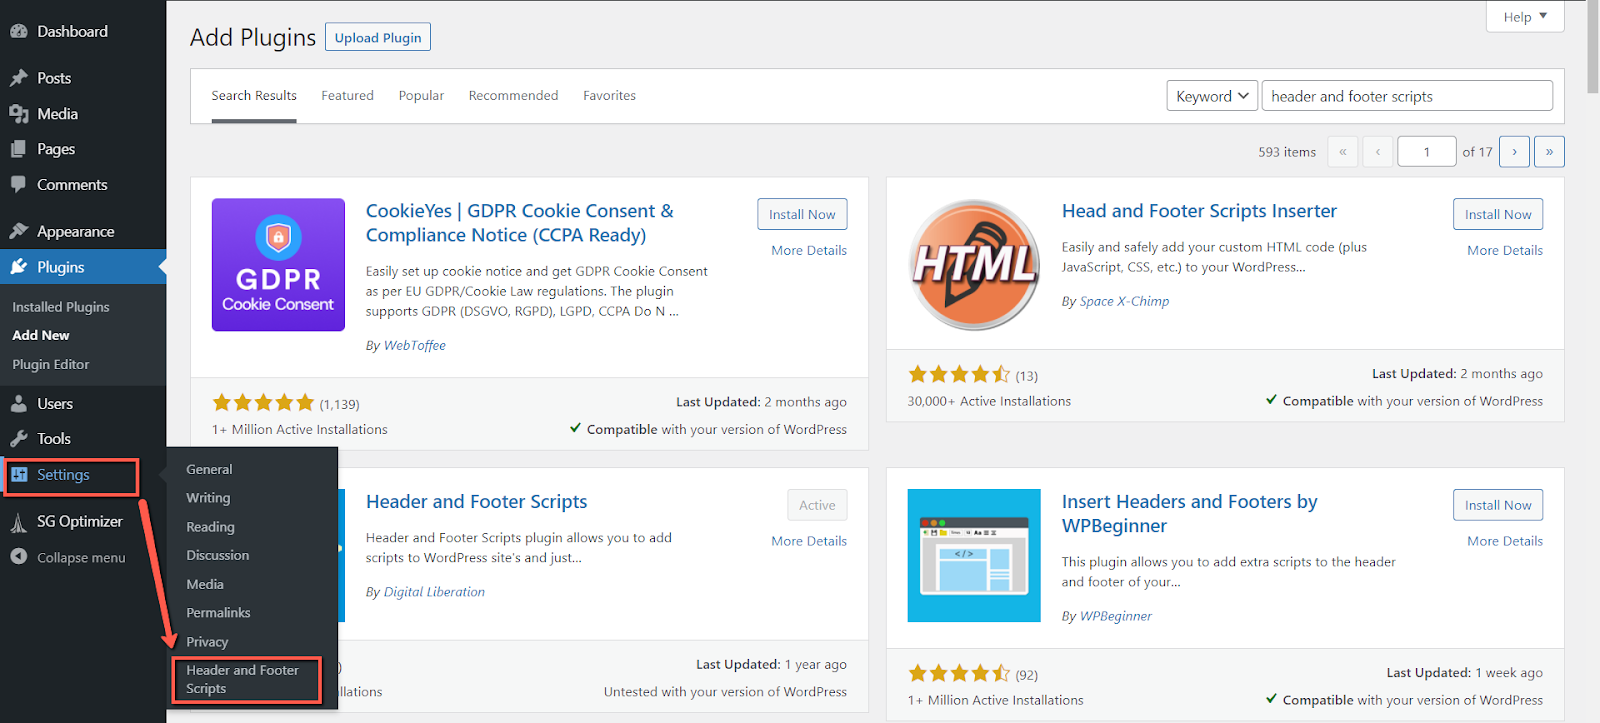The height and width of the screenshot is (723, 1600).
Task: View More Details for Head and Footer Scripts Inserter
Action: click(1505, 250)
